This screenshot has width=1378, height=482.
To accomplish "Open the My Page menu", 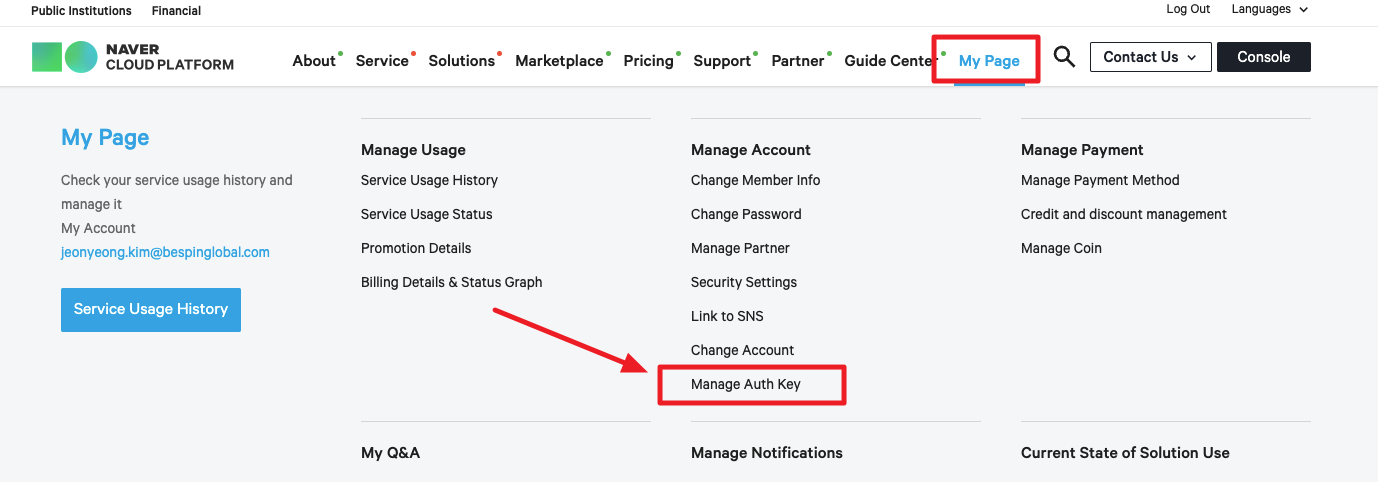I will [988, 61].
